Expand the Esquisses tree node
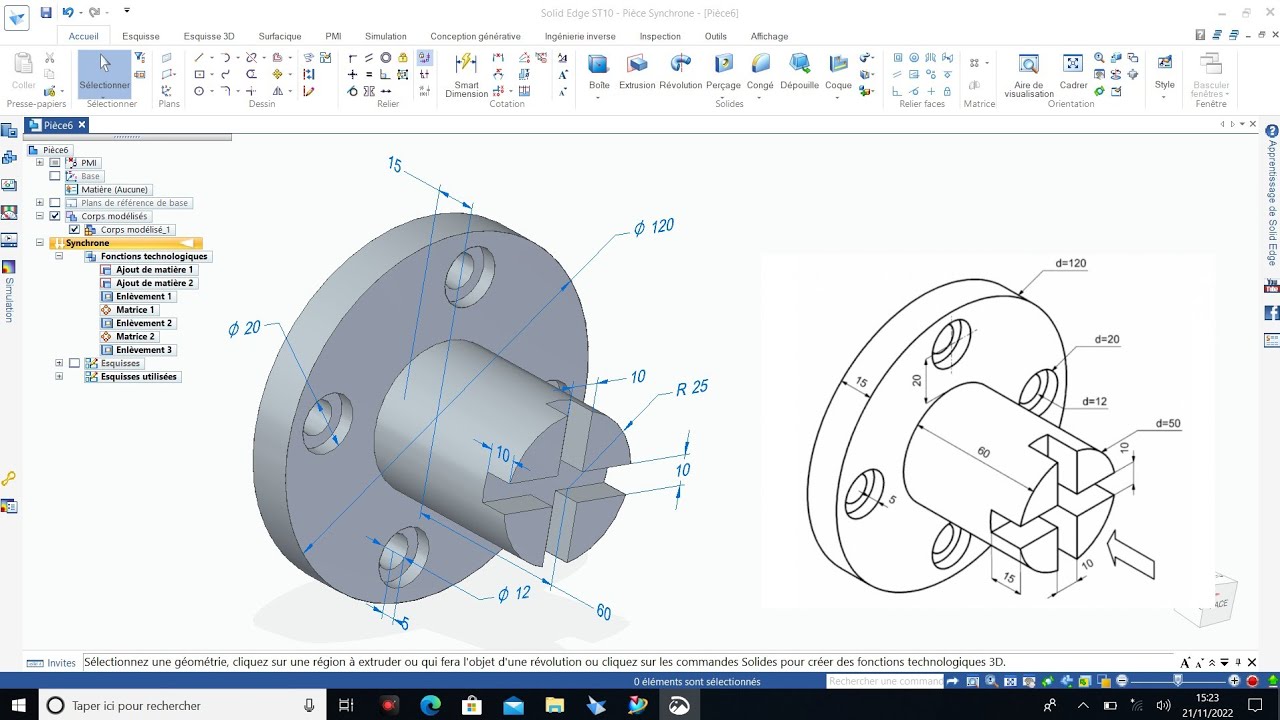1280x720 pixels. (x=59, y=363)
